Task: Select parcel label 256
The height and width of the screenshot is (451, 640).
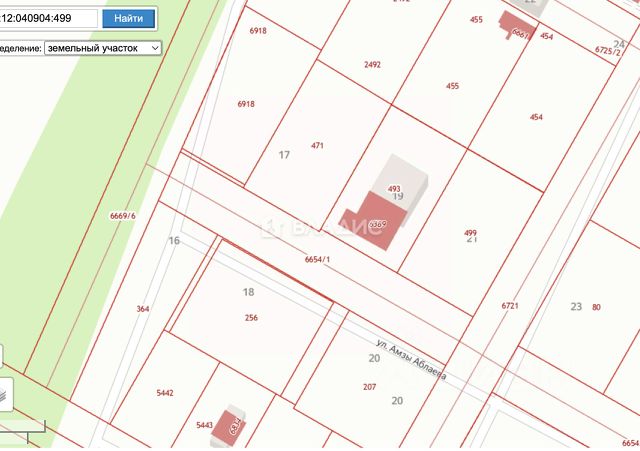Action: click(x=251, y=318)
